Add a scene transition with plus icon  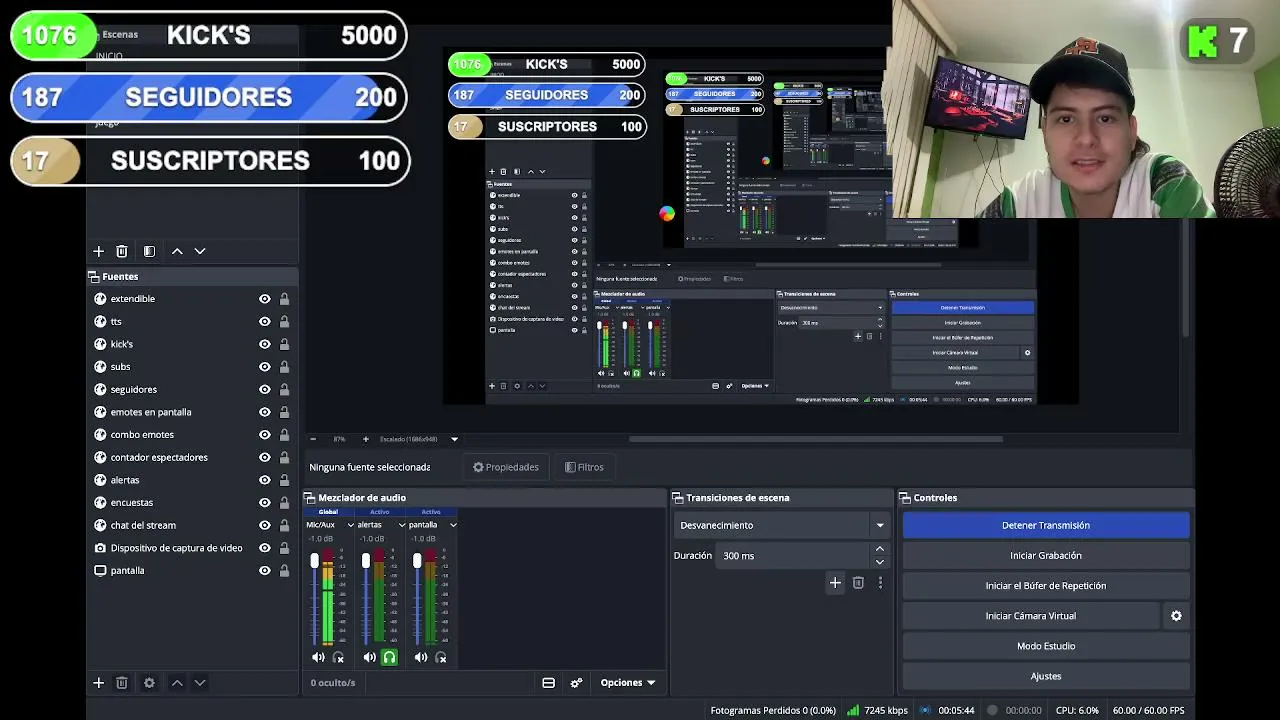(x=835, y=583)
